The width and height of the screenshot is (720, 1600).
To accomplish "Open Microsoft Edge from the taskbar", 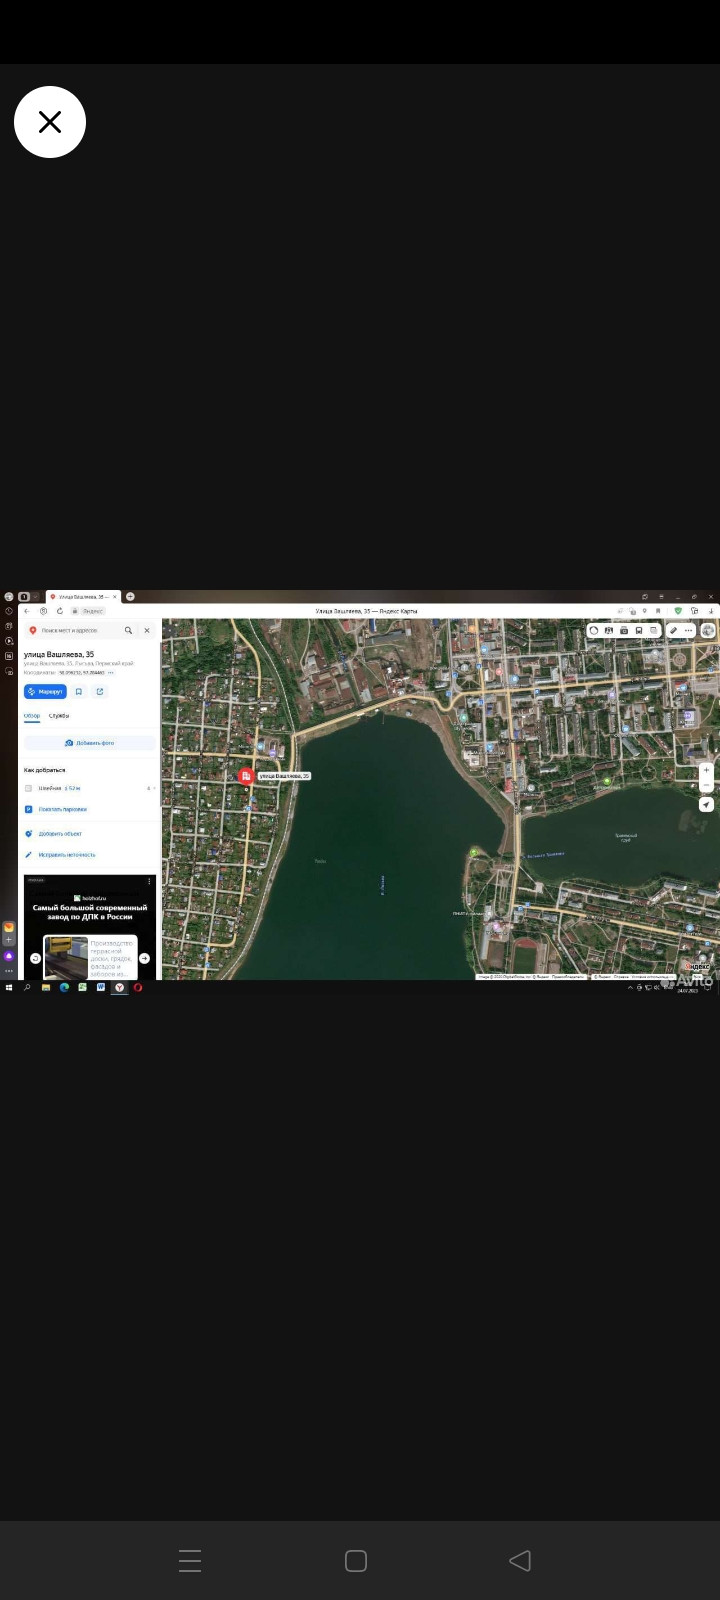I will coord(64,987).
